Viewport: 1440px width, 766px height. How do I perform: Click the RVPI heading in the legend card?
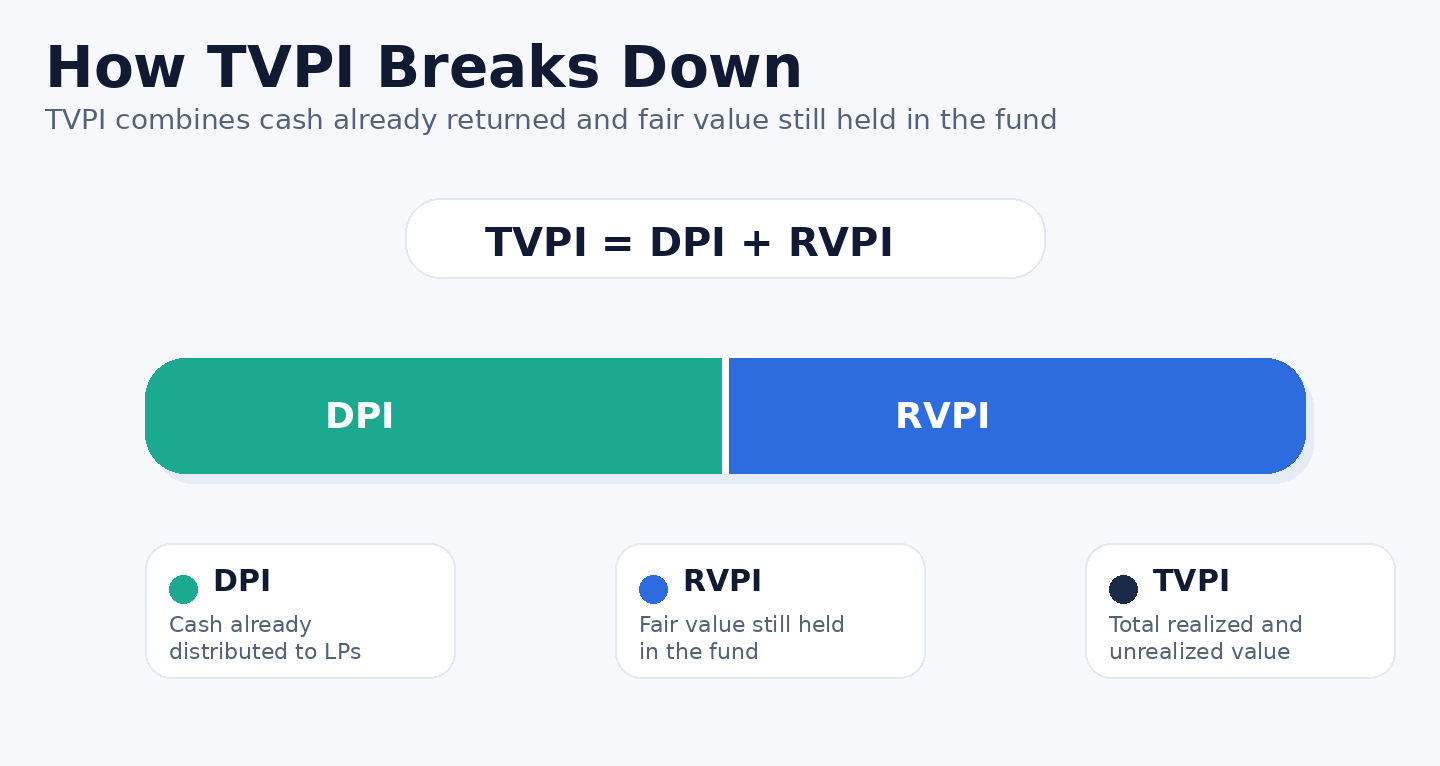pyautogui.click(x=722, y=581)
